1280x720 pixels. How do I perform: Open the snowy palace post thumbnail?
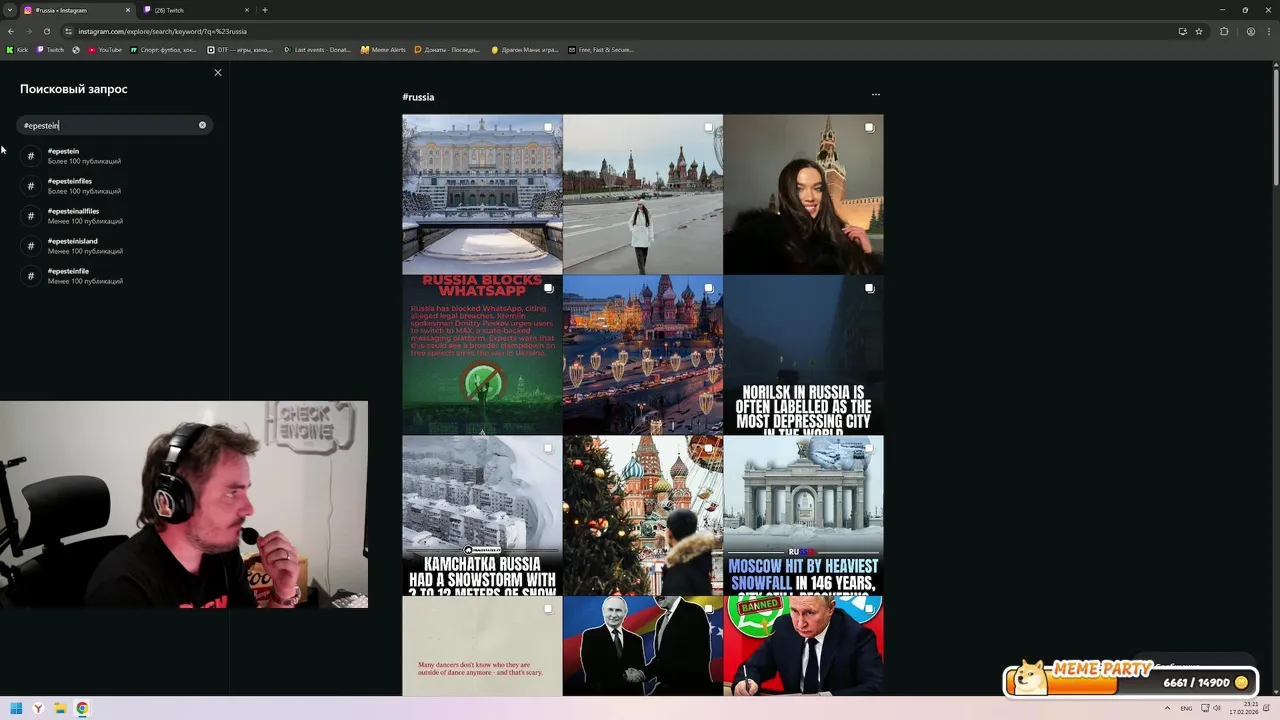482,194
